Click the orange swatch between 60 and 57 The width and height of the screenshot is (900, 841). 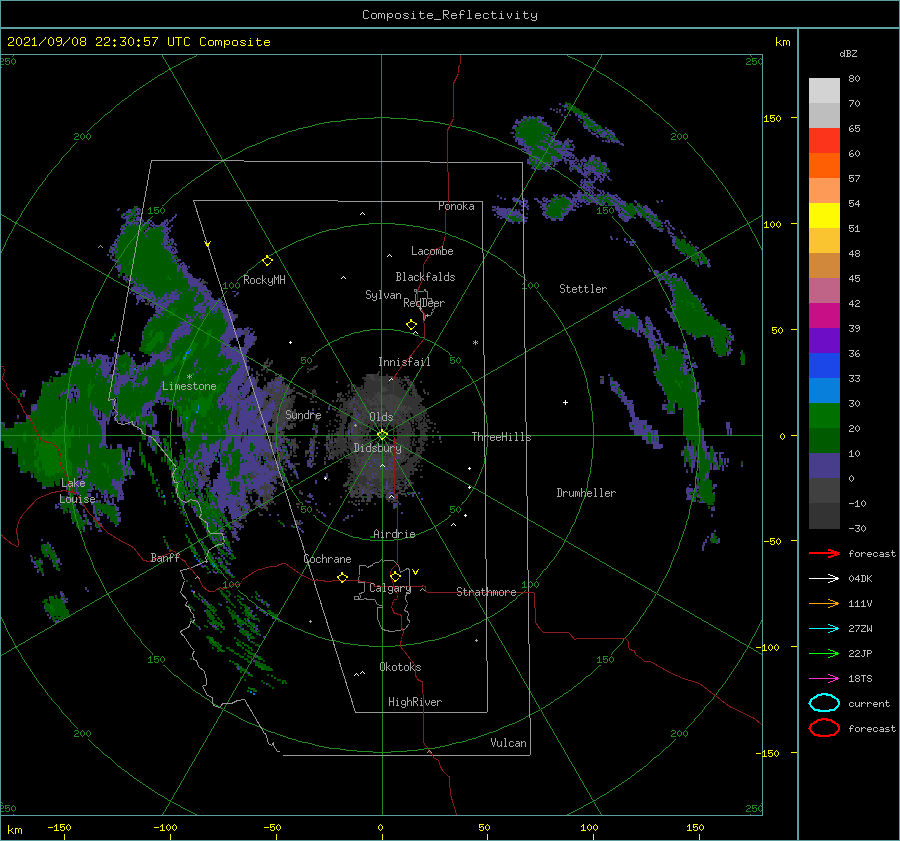click(x=824, y=166)
